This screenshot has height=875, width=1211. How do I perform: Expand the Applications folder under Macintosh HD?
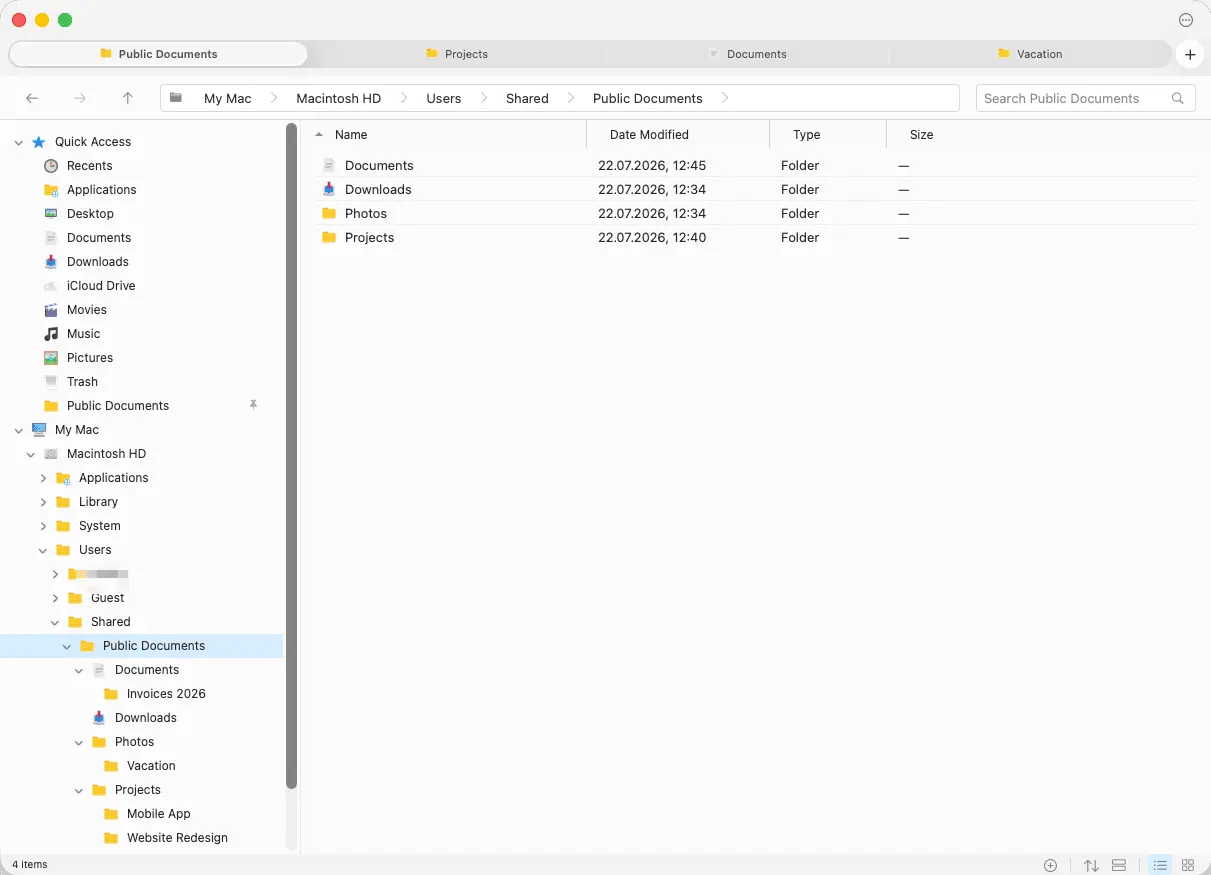[x=43, y=478]
